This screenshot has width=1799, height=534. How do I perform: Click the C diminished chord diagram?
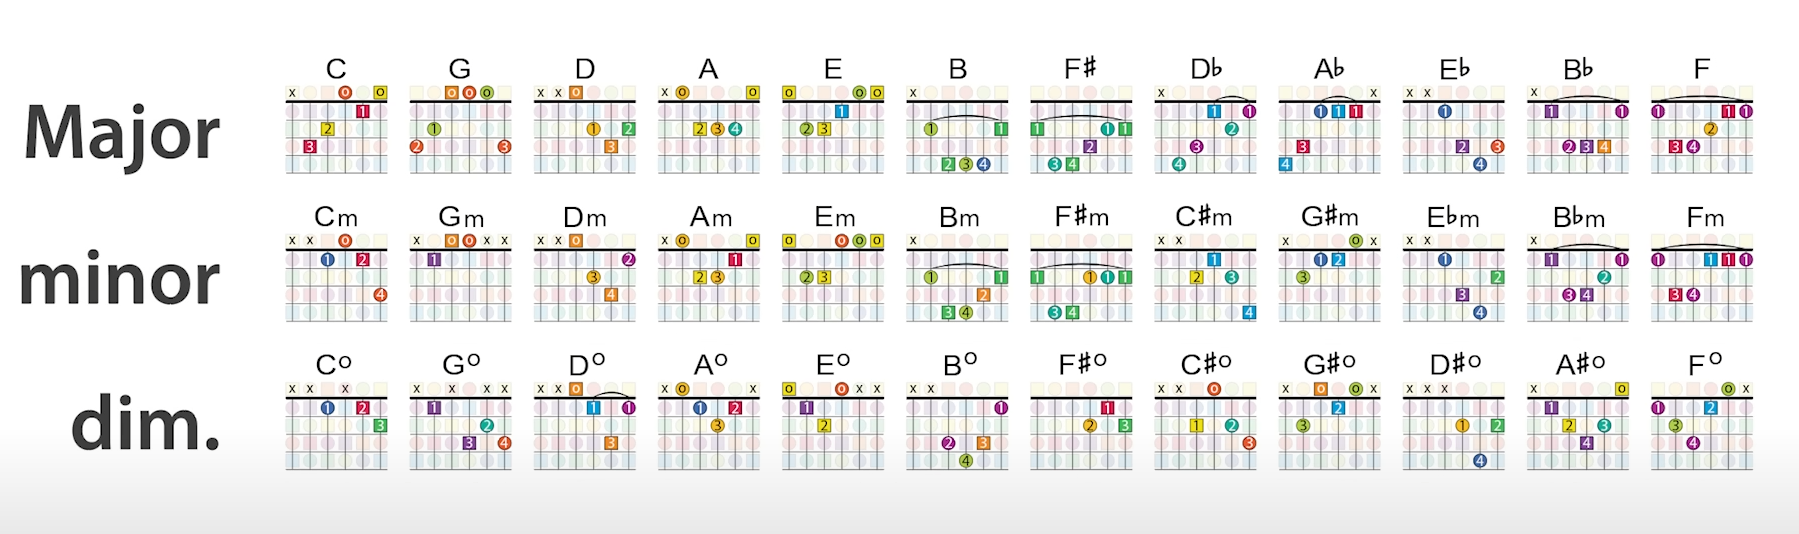tap(336, 426)
